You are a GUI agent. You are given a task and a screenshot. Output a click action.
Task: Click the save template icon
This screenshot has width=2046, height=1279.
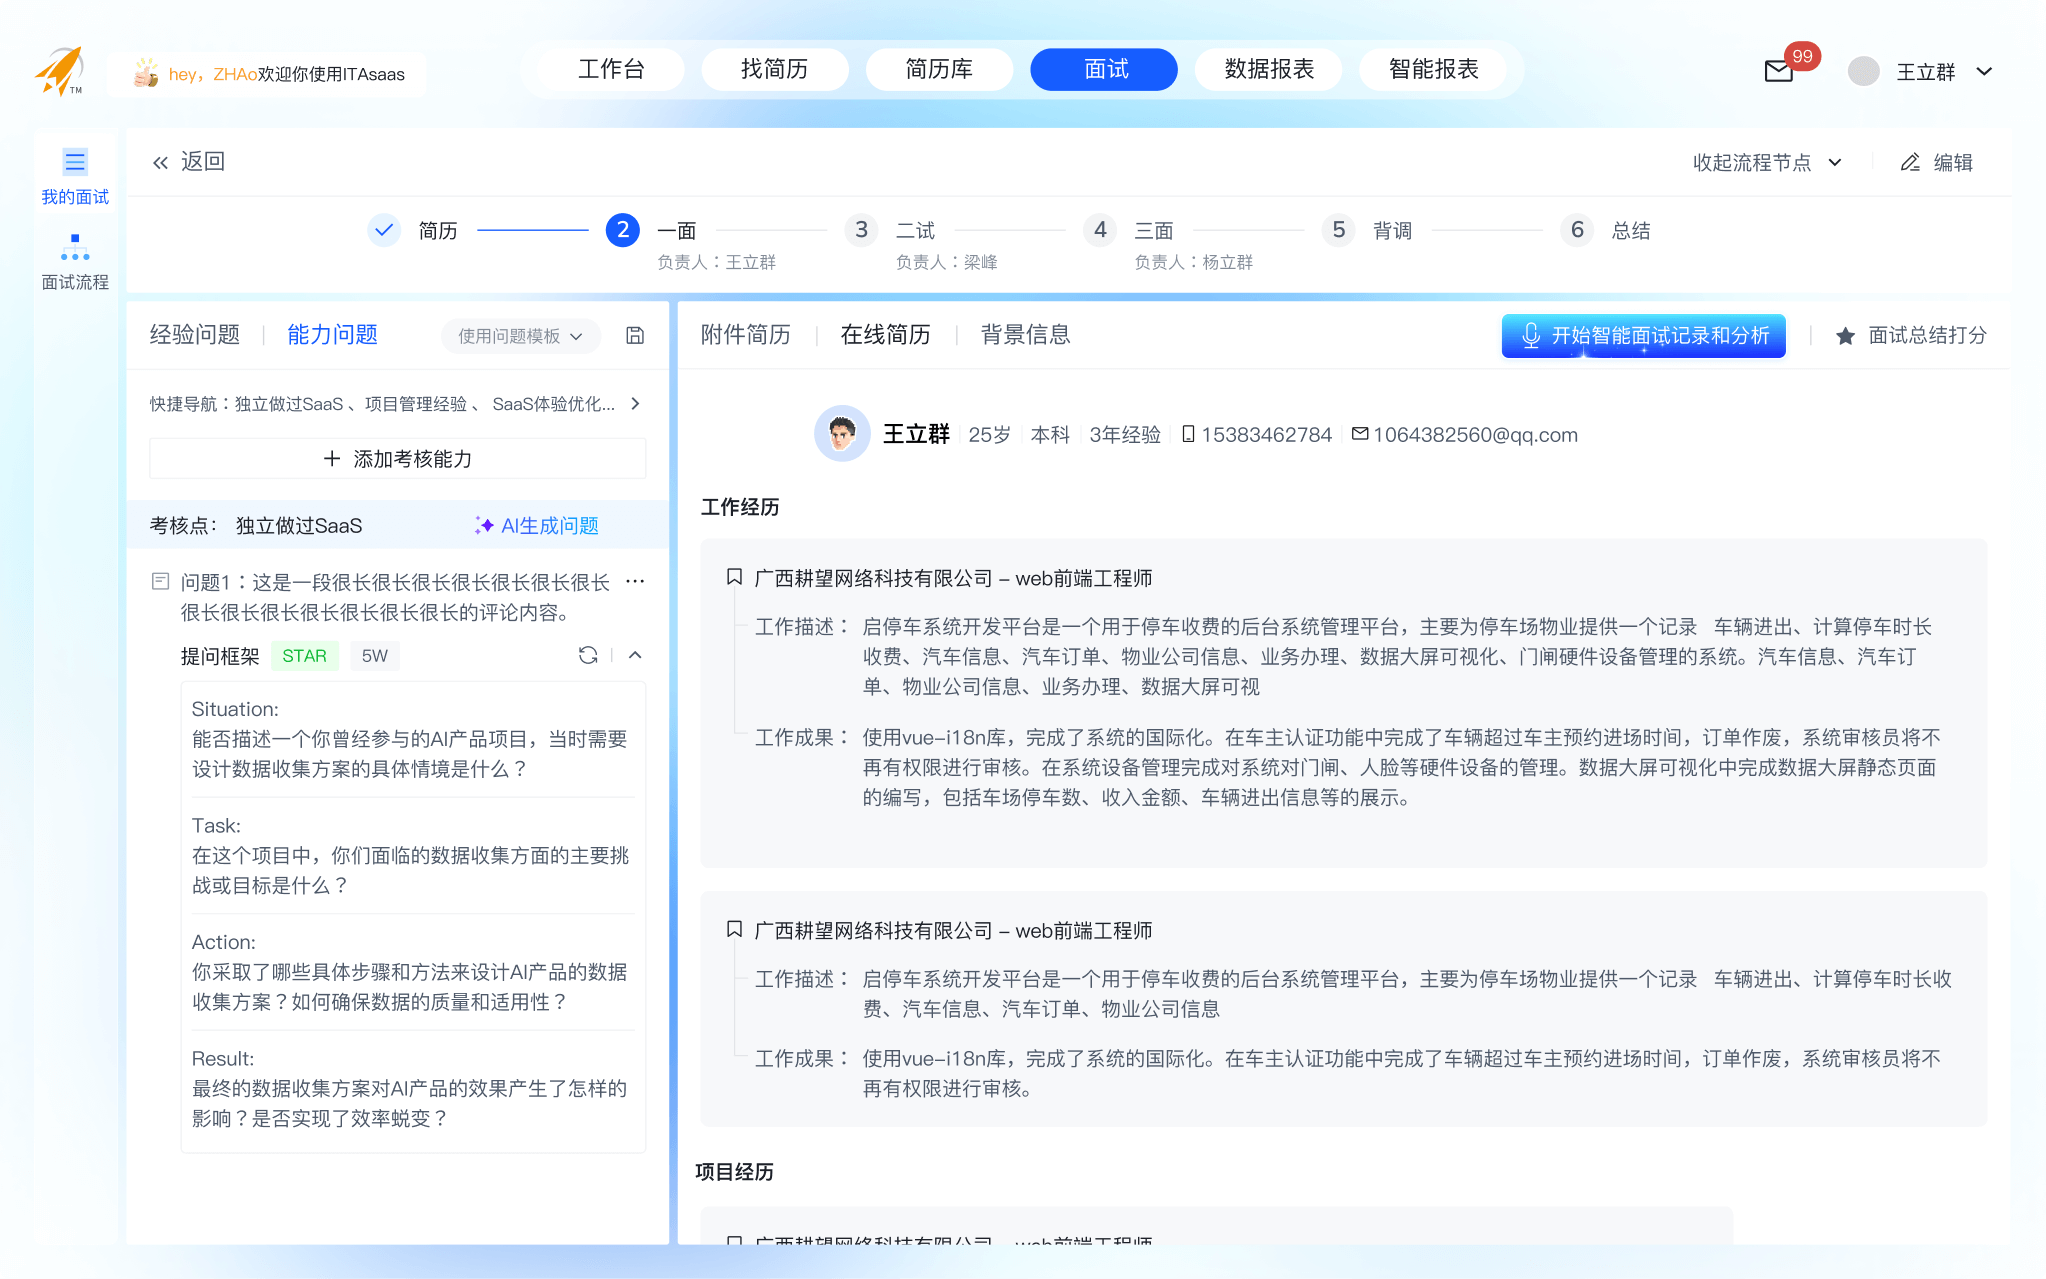(635, 336)
